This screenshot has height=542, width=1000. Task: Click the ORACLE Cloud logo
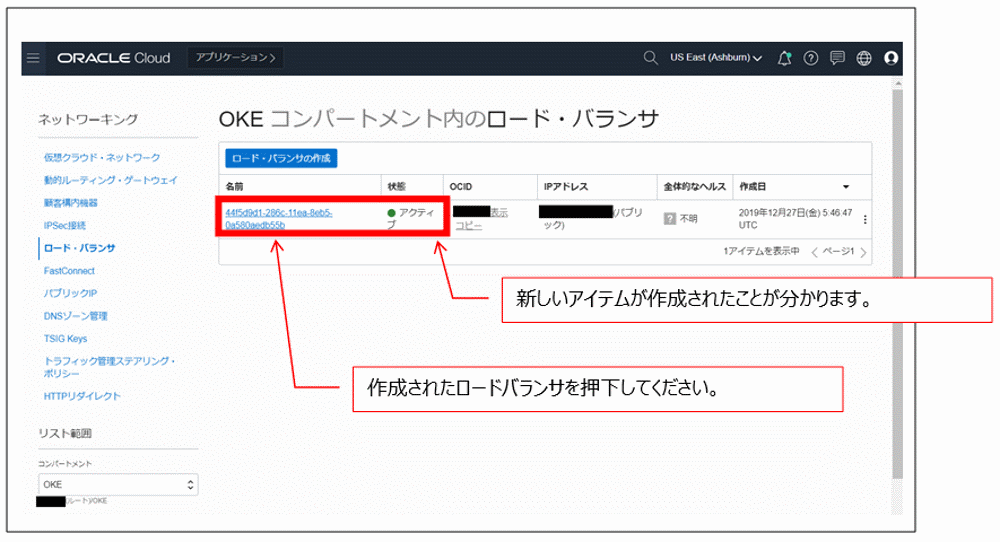[114, 58]
